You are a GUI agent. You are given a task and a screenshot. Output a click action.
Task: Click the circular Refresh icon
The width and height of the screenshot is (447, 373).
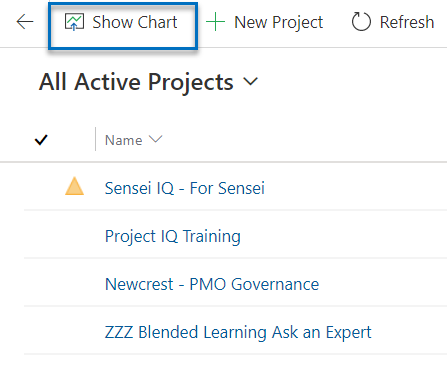point(361,22)
